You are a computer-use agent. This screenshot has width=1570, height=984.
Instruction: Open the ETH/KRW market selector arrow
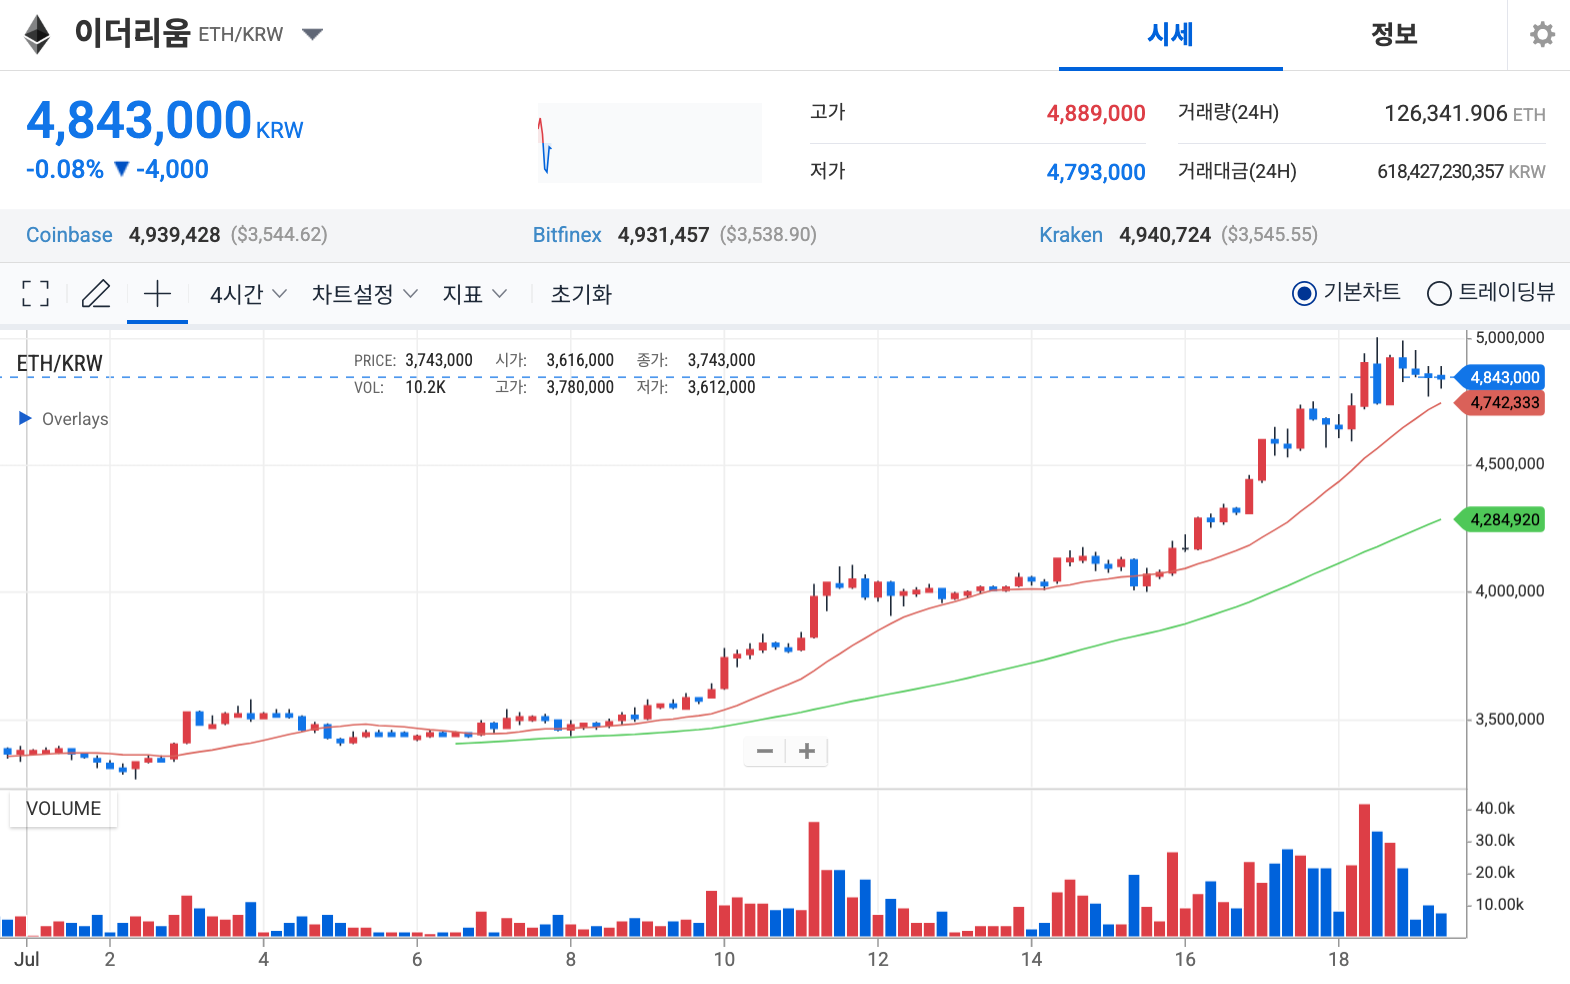[312, 35]
